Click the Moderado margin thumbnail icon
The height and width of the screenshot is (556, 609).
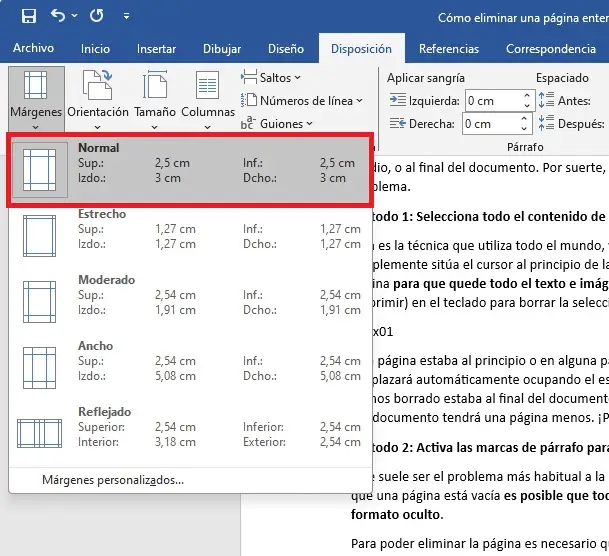point(39,302)
